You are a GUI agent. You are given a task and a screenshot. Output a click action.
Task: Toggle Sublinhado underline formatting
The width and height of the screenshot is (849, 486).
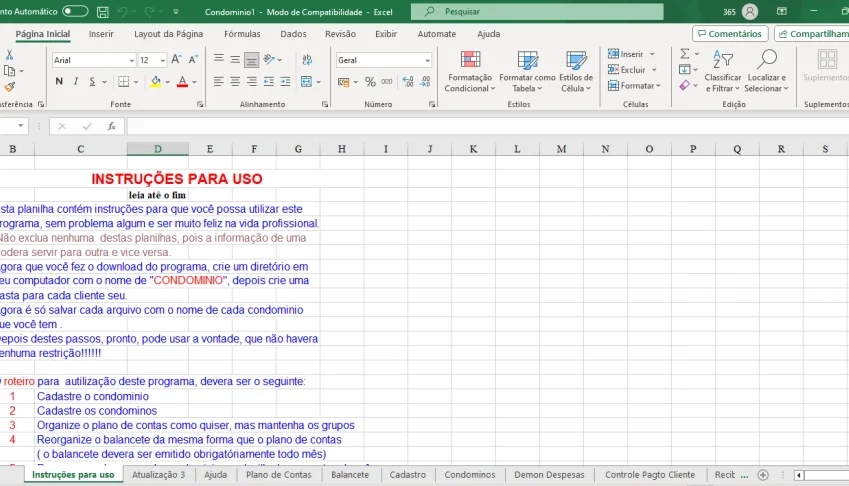92,81
